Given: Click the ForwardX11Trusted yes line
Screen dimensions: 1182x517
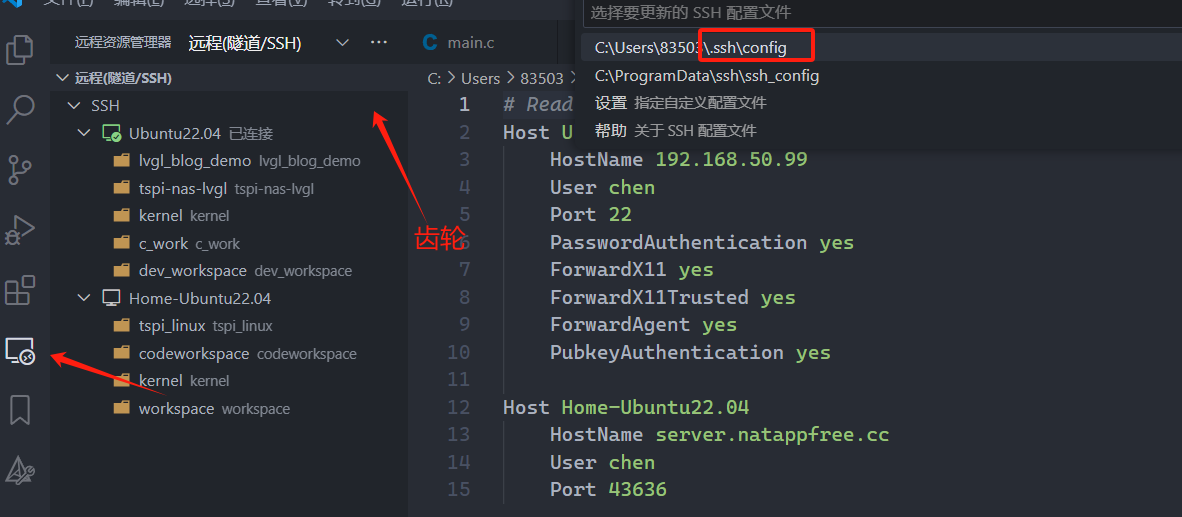Looking at the screenshot, I should pos(672,298).
